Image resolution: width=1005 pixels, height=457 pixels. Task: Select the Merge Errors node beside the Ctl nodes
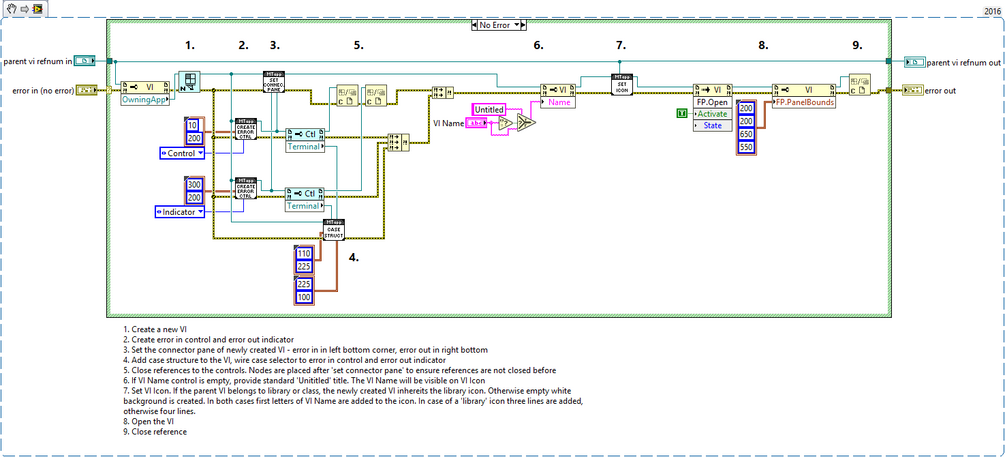point(399,142)
